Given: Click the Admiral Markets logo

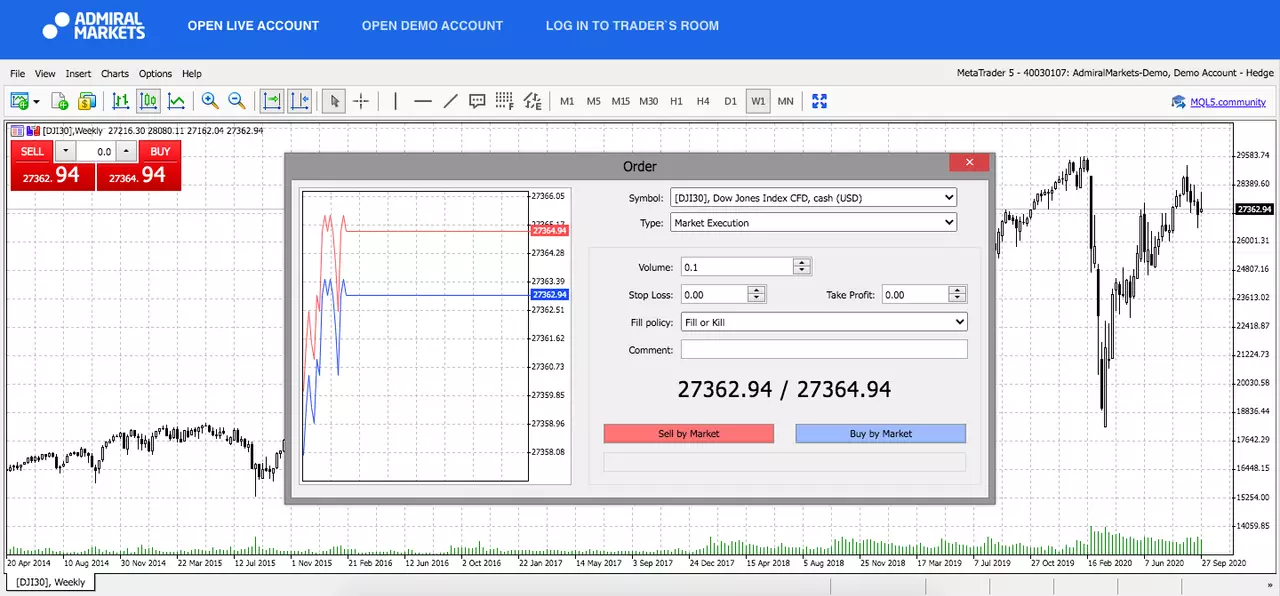Looking at the screenshot, I should pyautogui.click(x=94, y=26).
